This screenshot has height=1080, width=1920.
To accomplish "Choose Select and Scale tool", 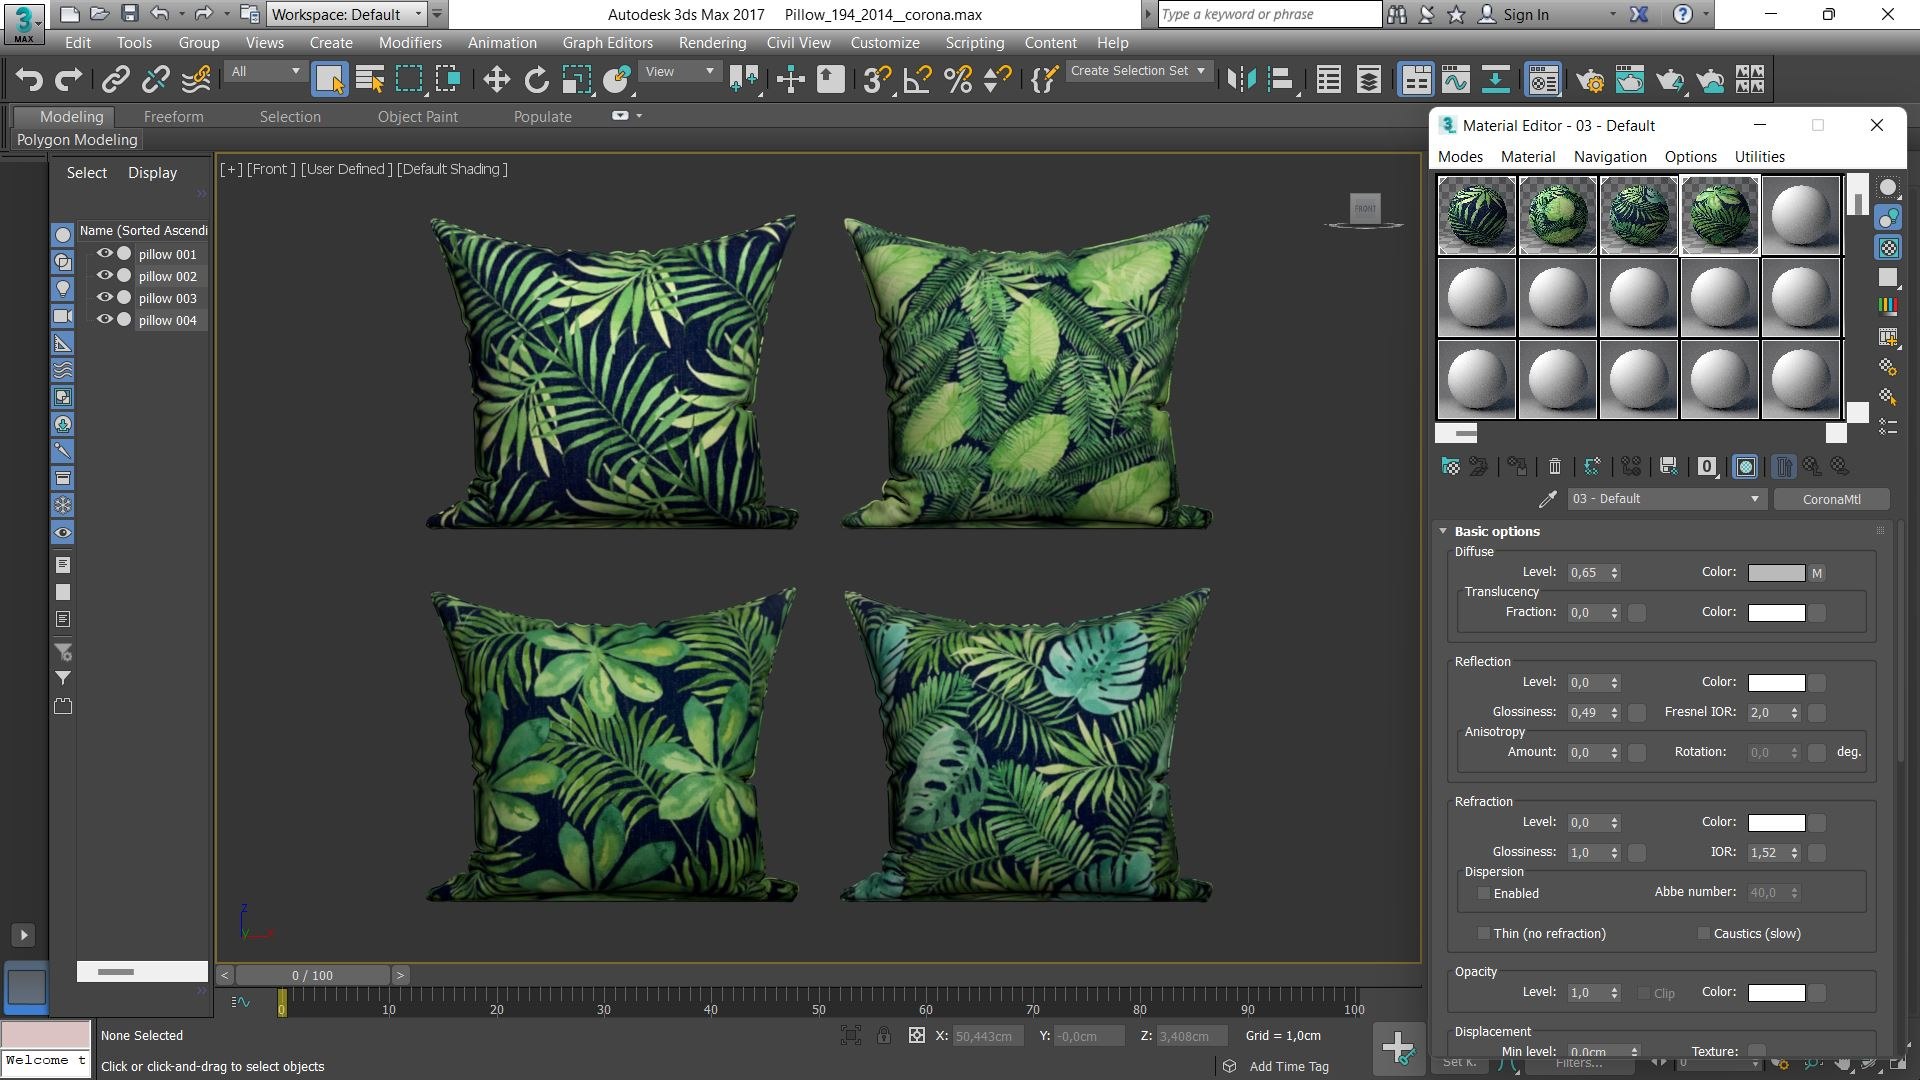I will click(576, 80).
